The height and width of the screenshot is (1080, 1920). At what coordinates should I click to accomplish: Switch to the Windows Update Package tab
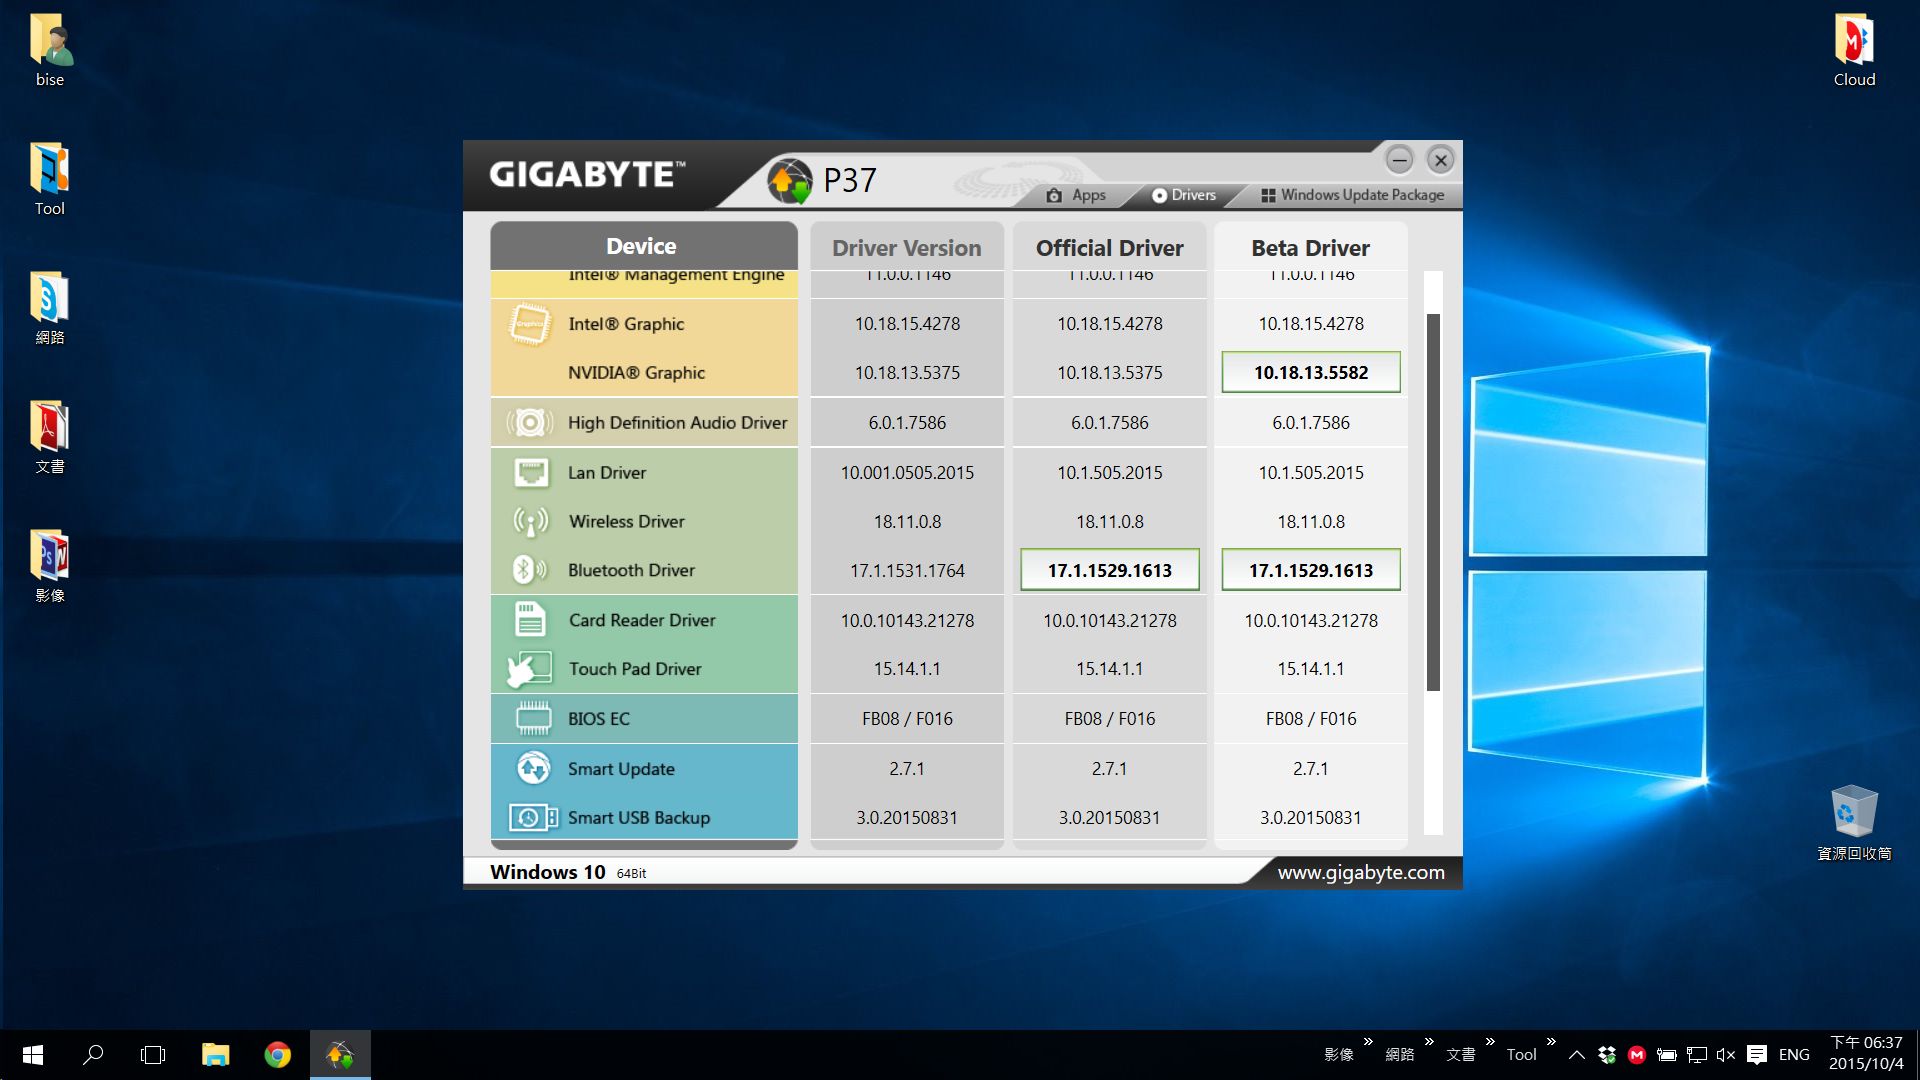(x=1352, y=195)
